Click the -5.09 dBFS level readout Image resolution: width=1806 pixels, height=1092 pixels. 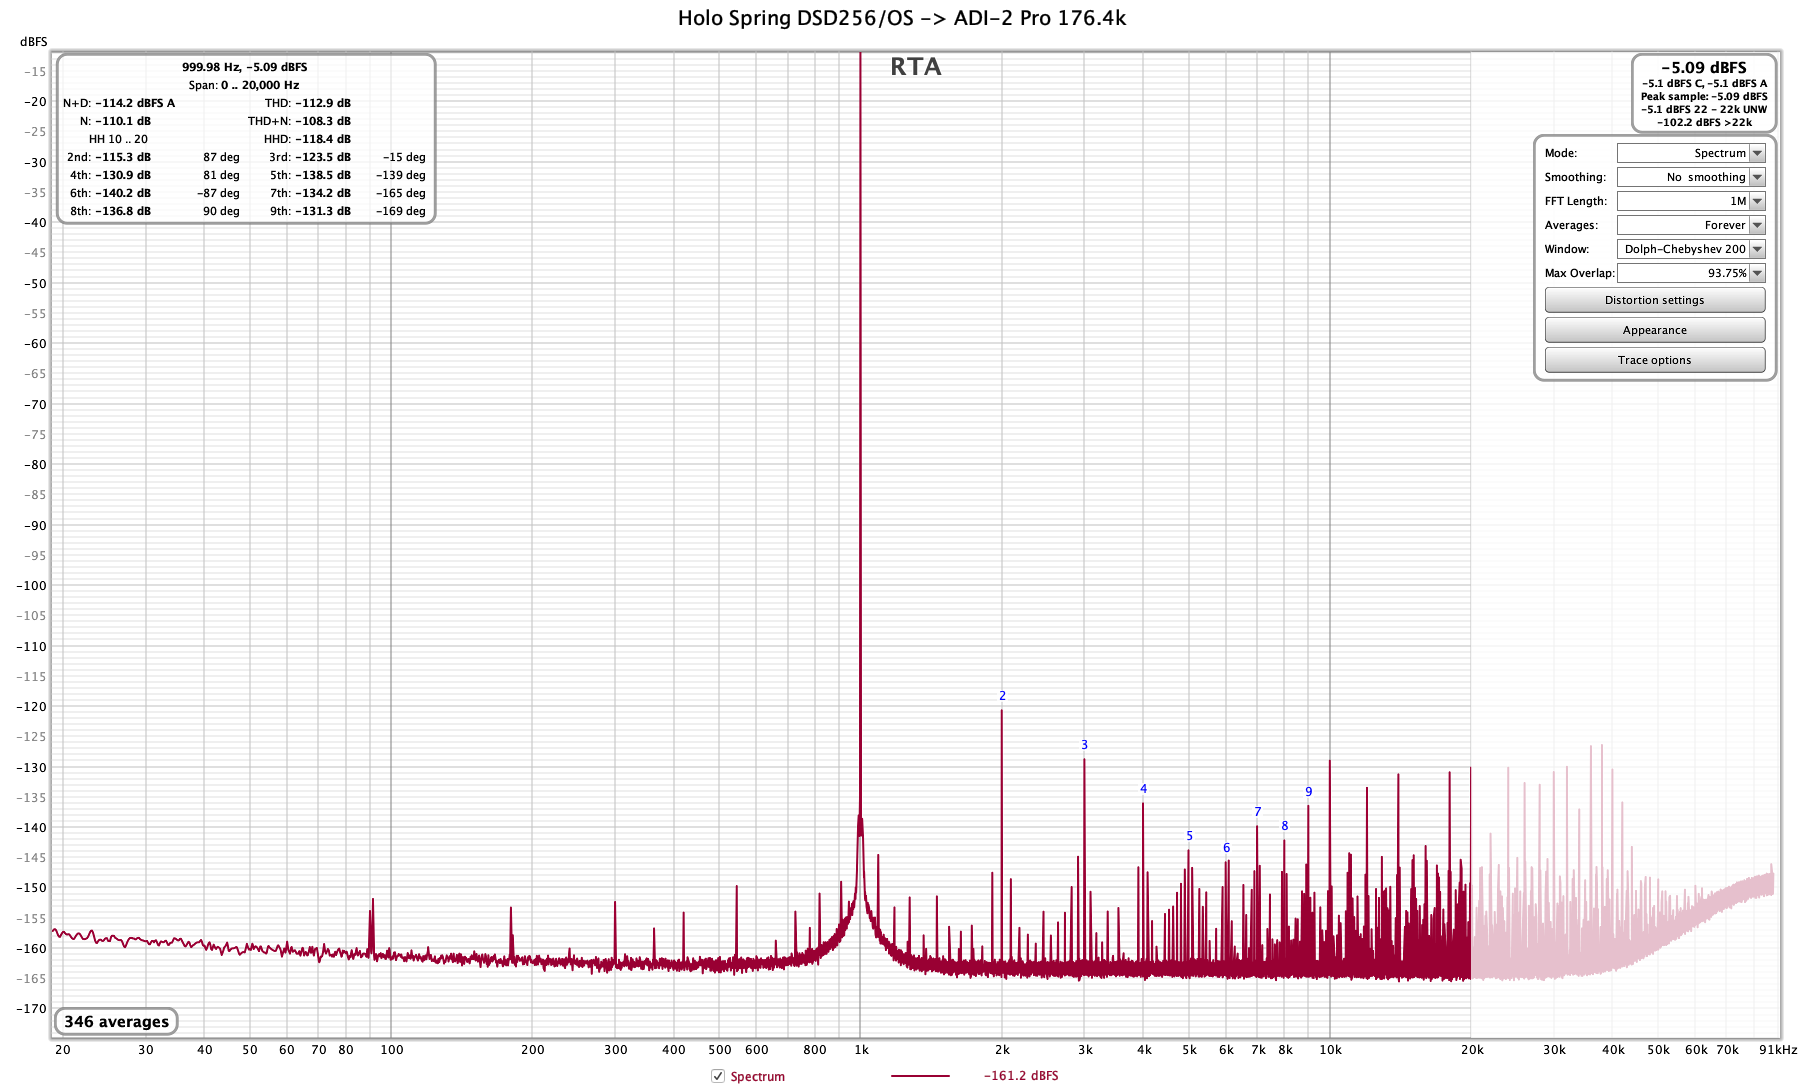[1703, 68]
